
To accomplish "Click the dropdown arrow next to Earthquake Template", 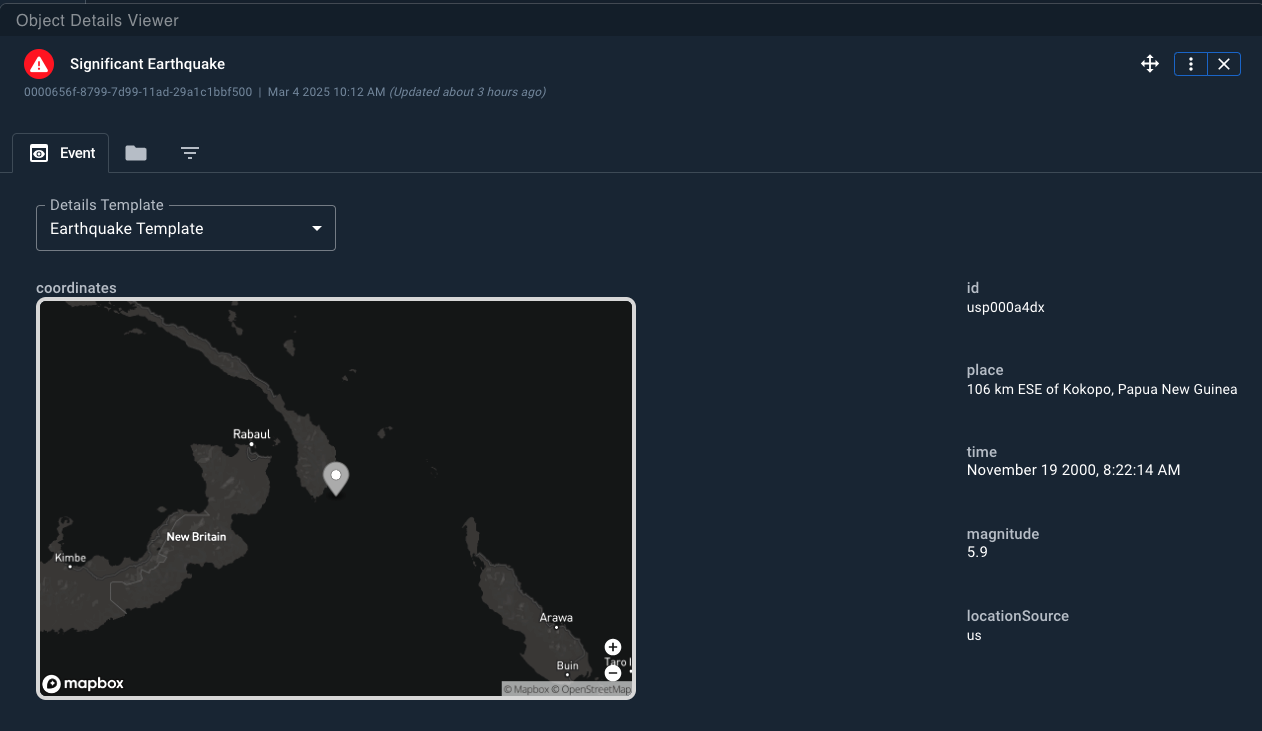I will (316, 228).
